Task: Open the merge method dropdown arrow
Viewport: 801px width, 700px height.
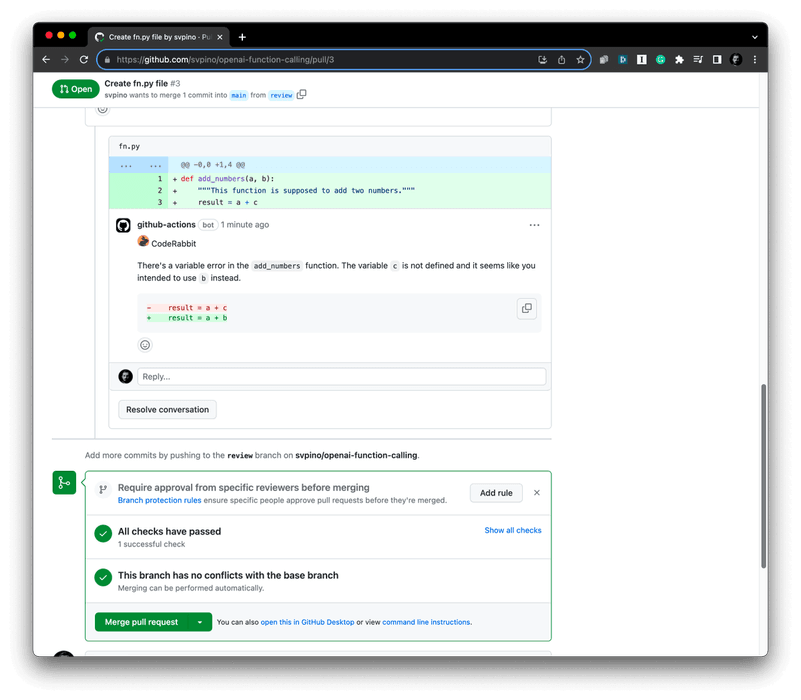Action: (200, 622)
